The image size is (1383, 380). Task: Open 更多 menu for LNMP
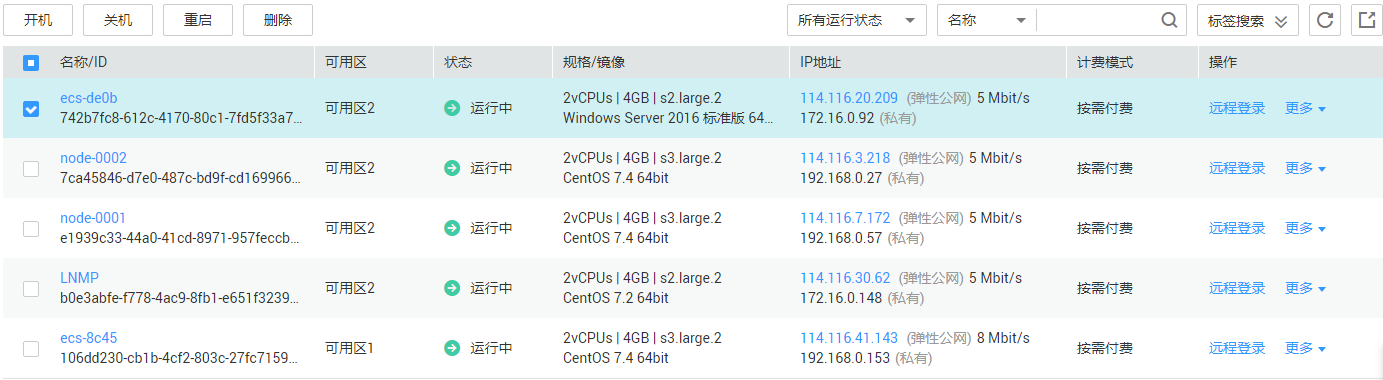tap(1305, 288)
